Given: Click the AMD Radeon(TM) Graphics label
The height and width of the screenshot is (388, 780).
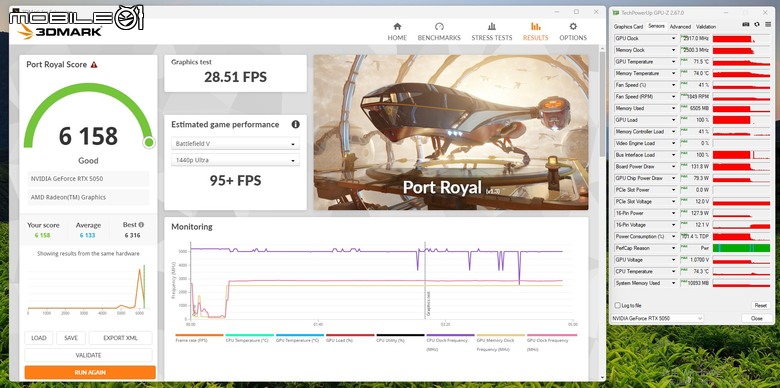Looking at the screenshot, I should [x=89, y=197].
